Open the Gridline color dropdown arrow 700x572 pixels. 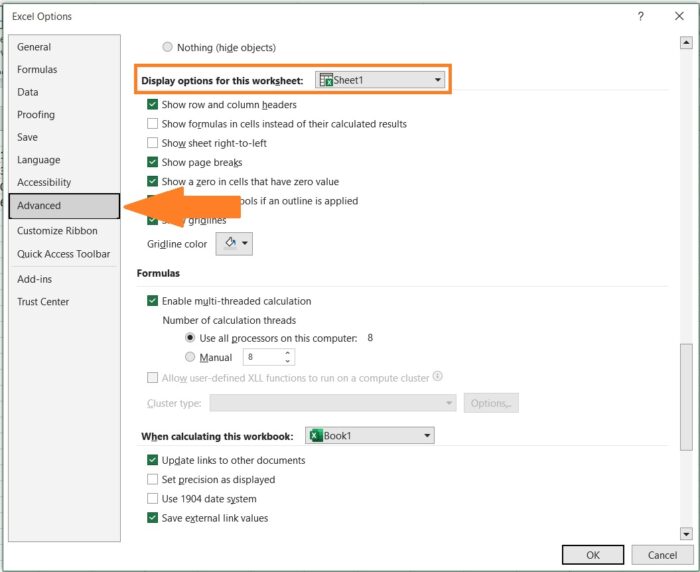[245, 243]
